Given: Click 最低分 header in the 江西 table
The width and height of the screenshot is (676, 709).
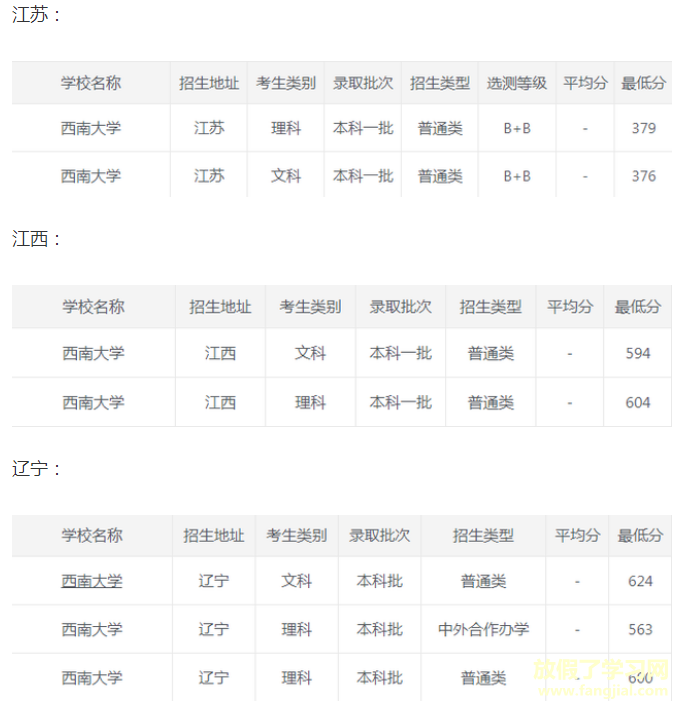Looking at the screenshot, I should 638,307.
